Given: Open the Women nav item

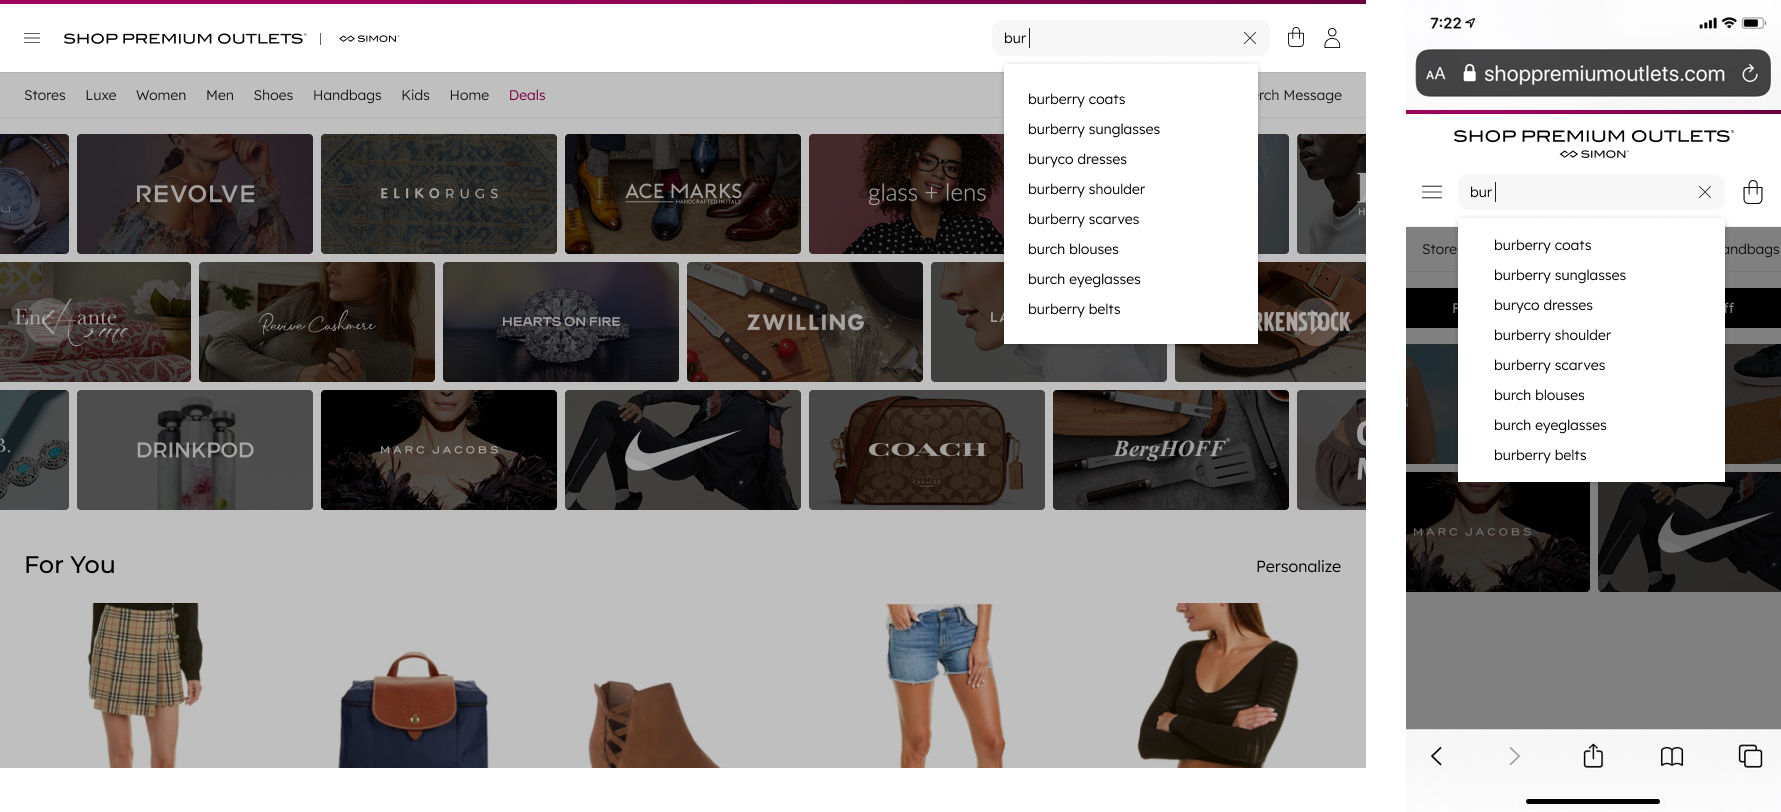Looking at the screenshot, I should tap(161, 95).
